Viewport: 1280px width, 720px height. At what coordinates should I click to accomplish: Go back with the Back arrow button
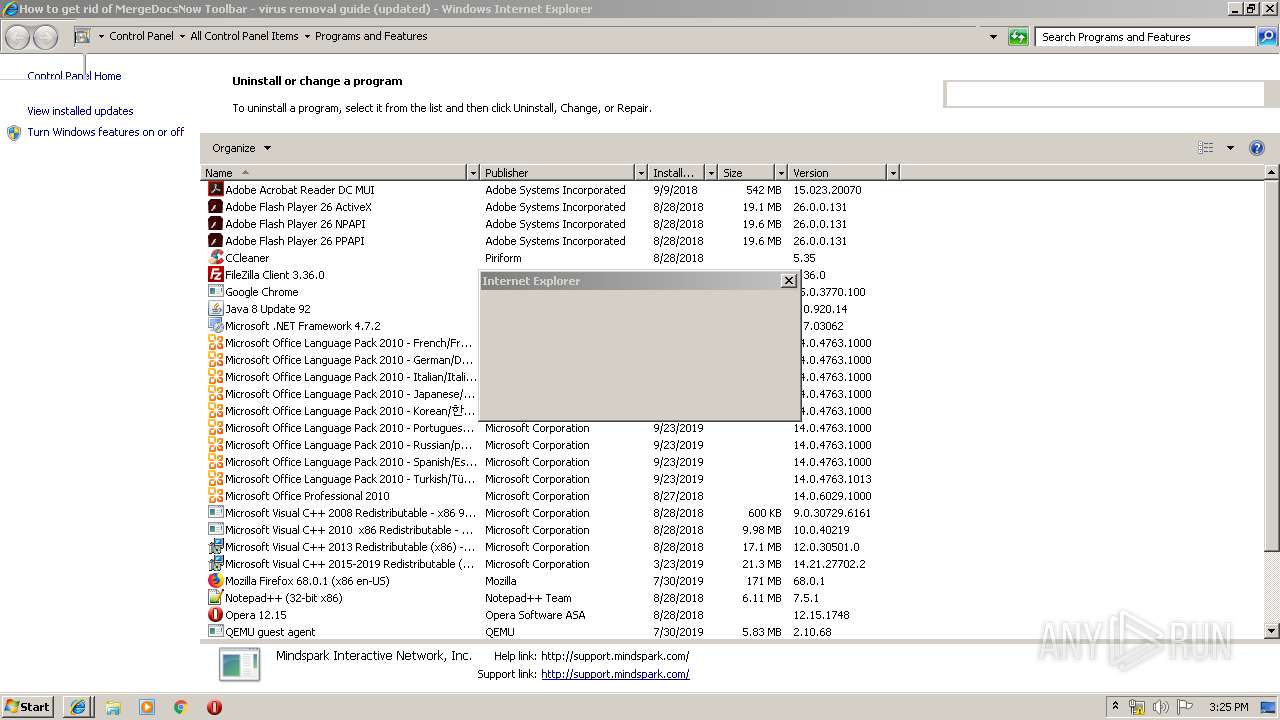coord(18,37)
